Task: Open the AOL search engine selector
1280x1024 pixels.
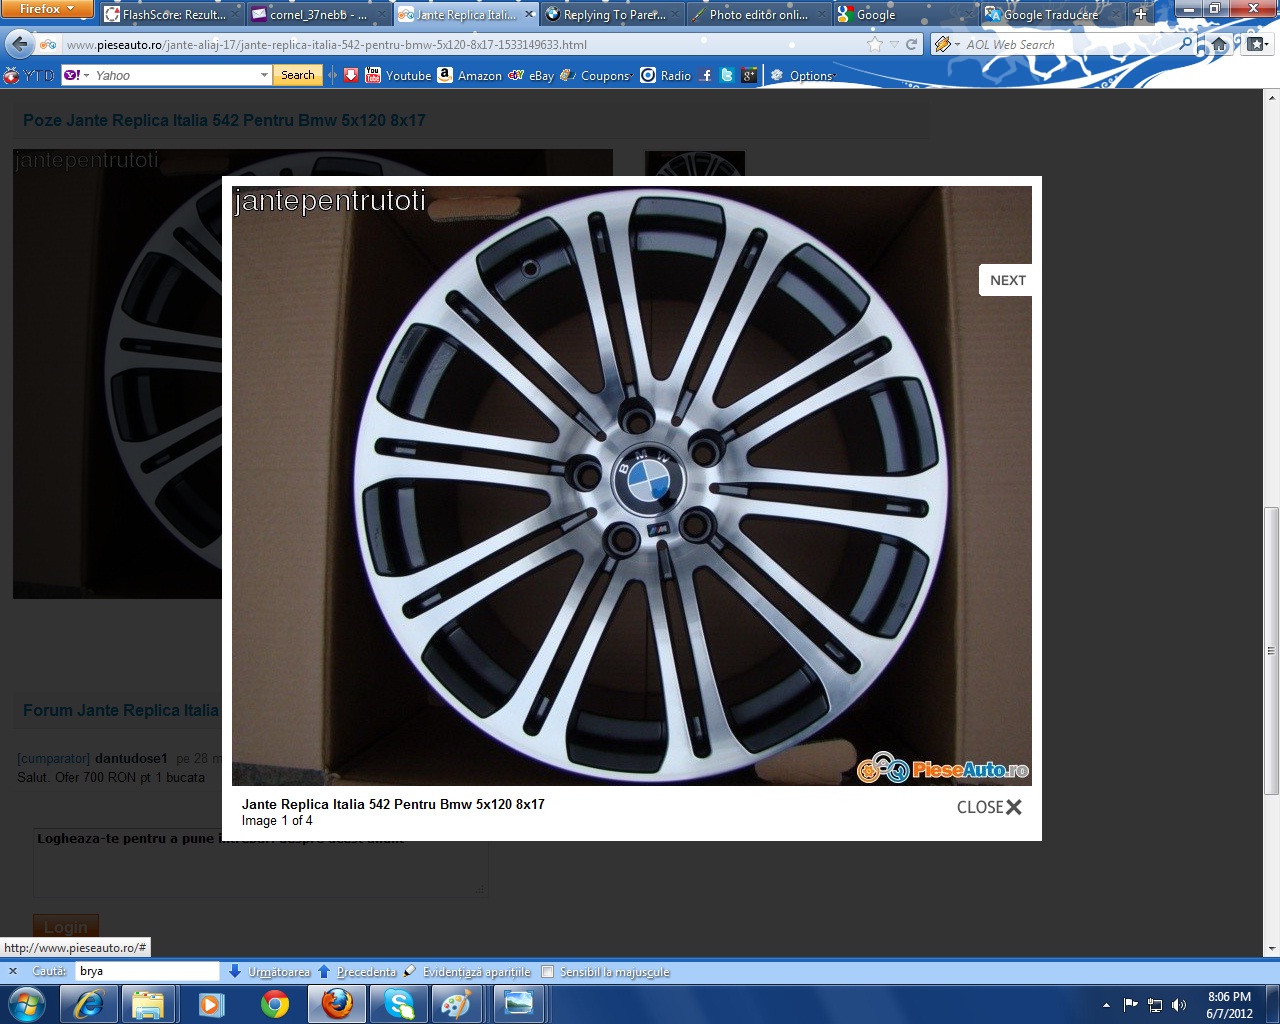Action: [946, 44]
